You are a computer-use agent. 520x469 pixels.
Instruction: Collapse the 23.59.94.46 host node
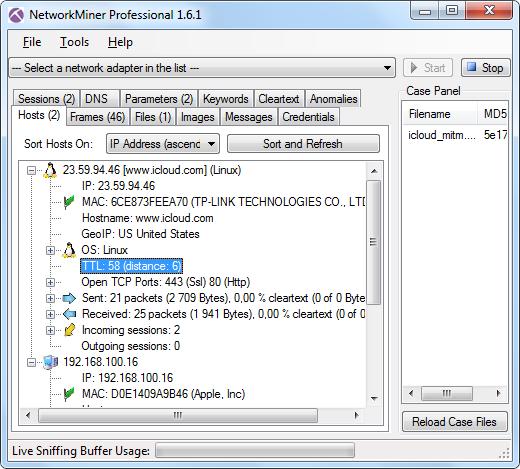tap(31, 170)
